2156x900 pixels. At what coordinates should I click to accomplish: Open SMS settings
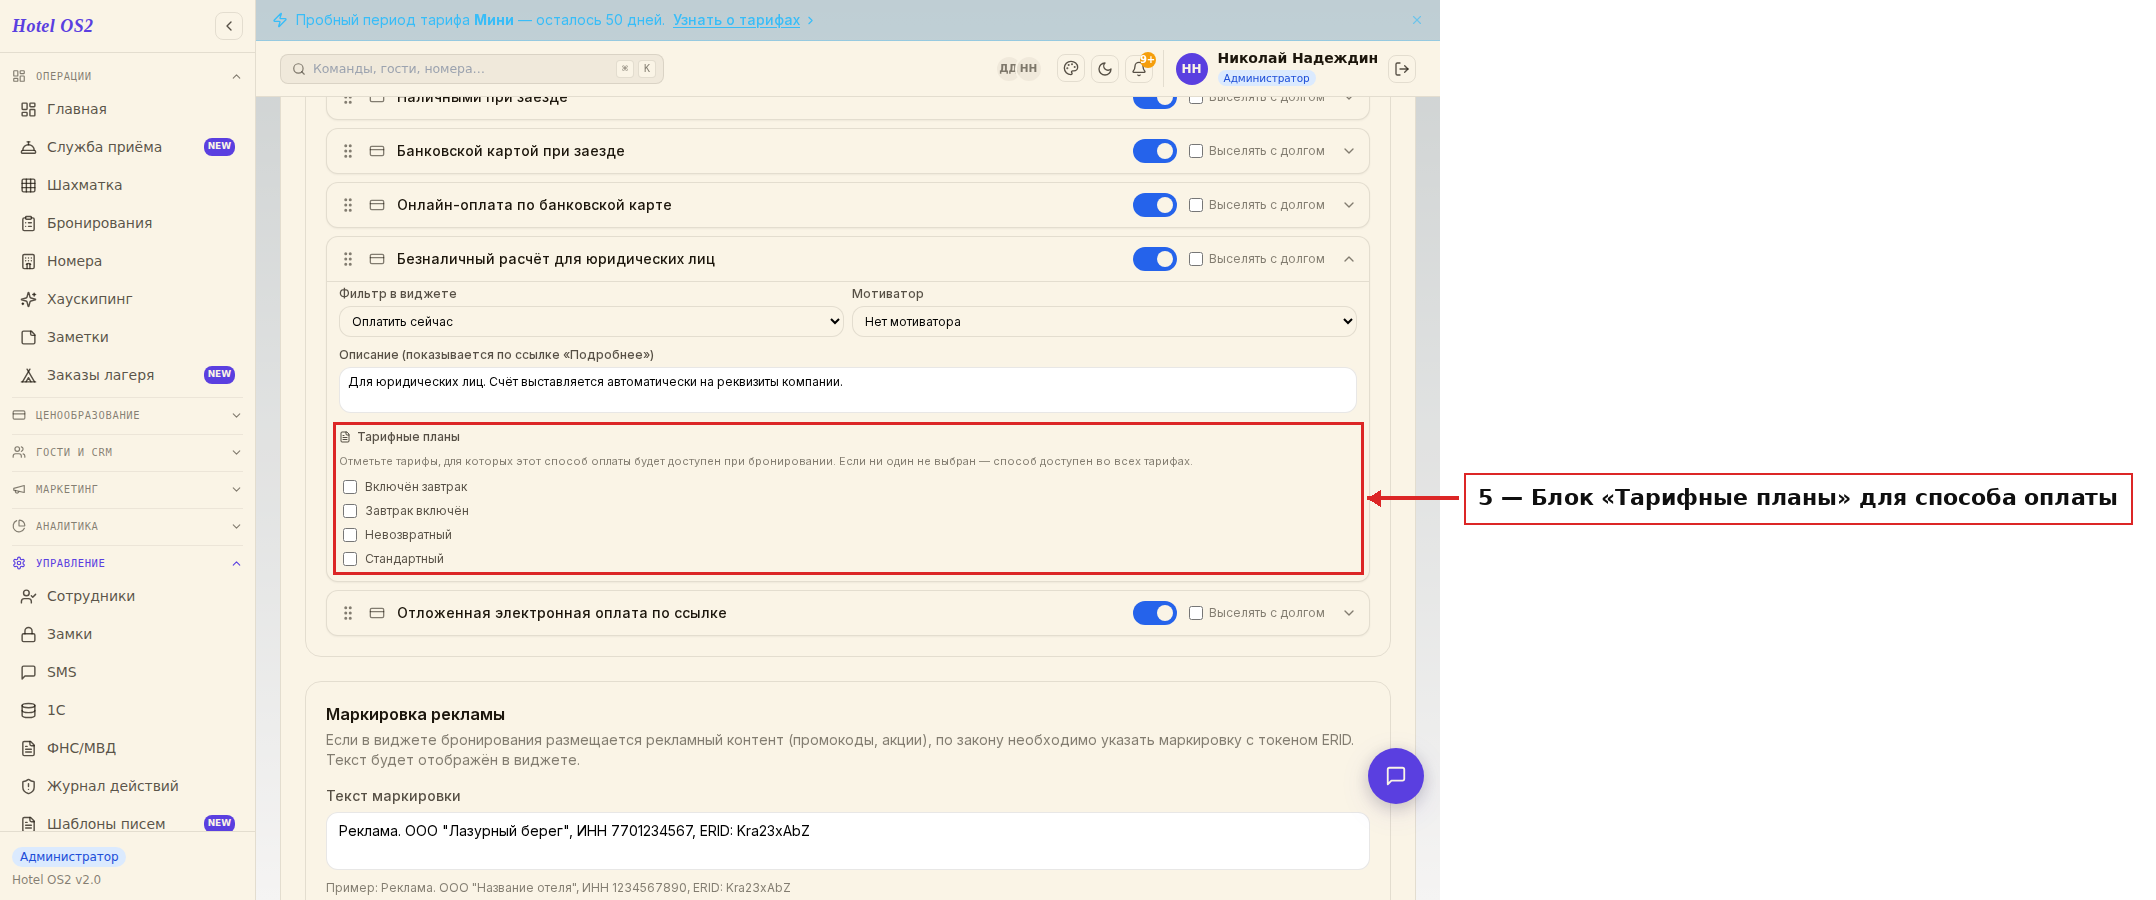[x=127, y=672]
